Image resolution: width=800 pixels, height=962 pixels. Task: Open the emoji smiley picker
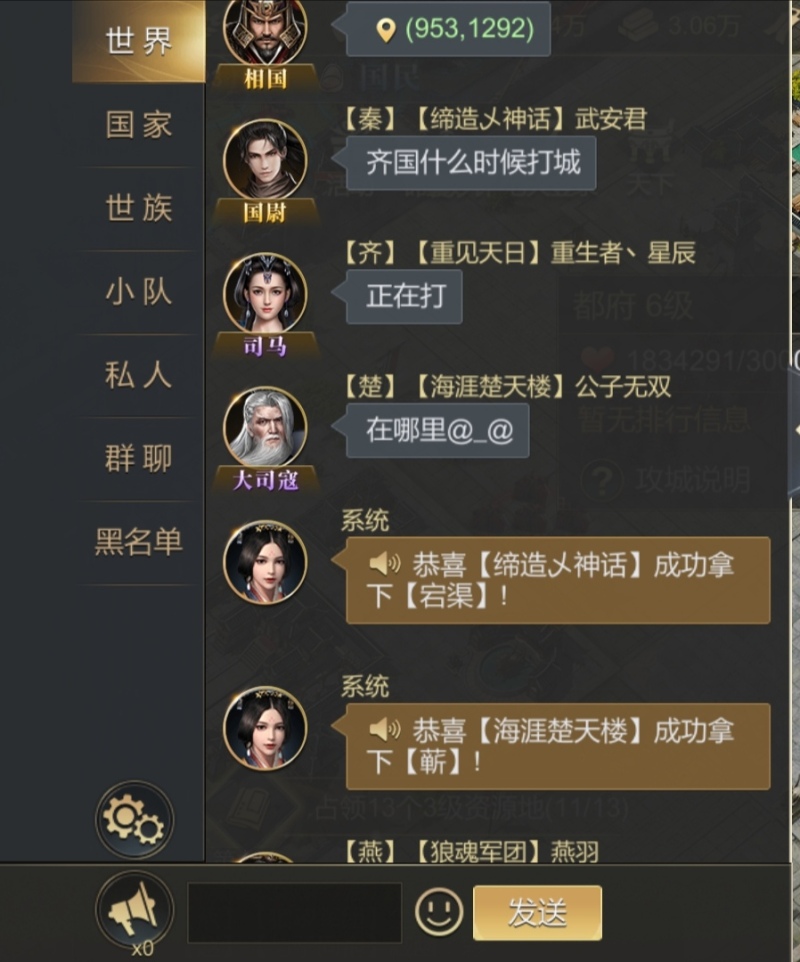(439, 912)
